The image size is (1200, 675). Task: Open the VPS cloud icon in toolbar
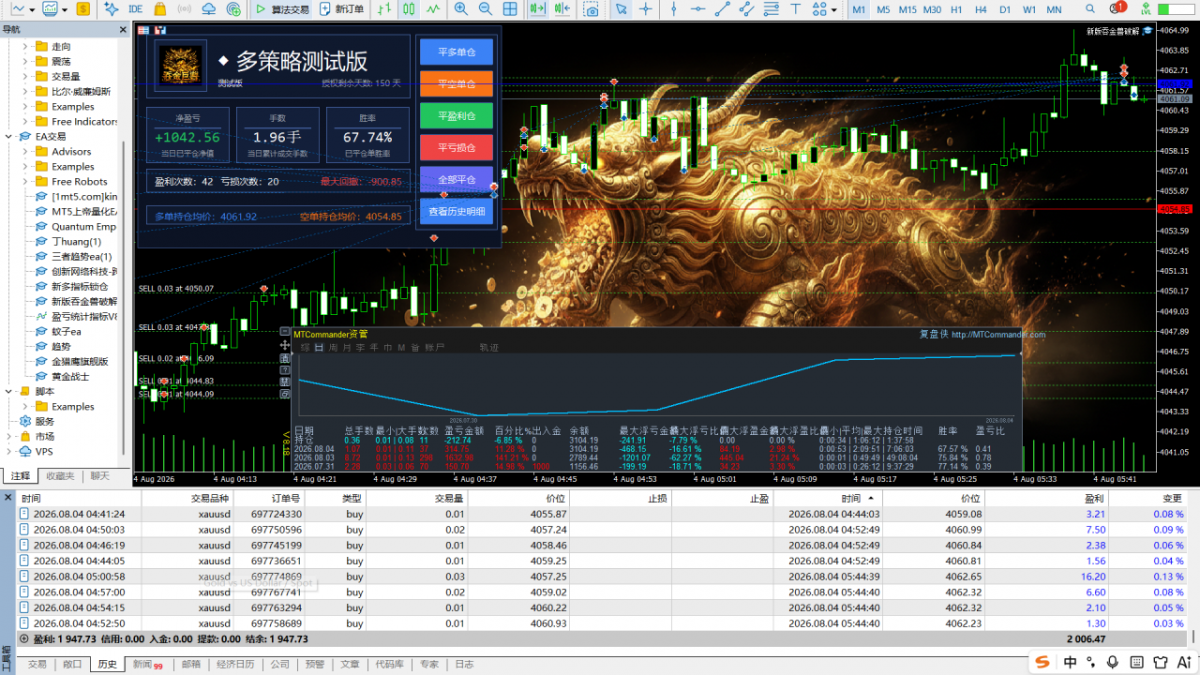pyautogui.click(x=208, y=9)
